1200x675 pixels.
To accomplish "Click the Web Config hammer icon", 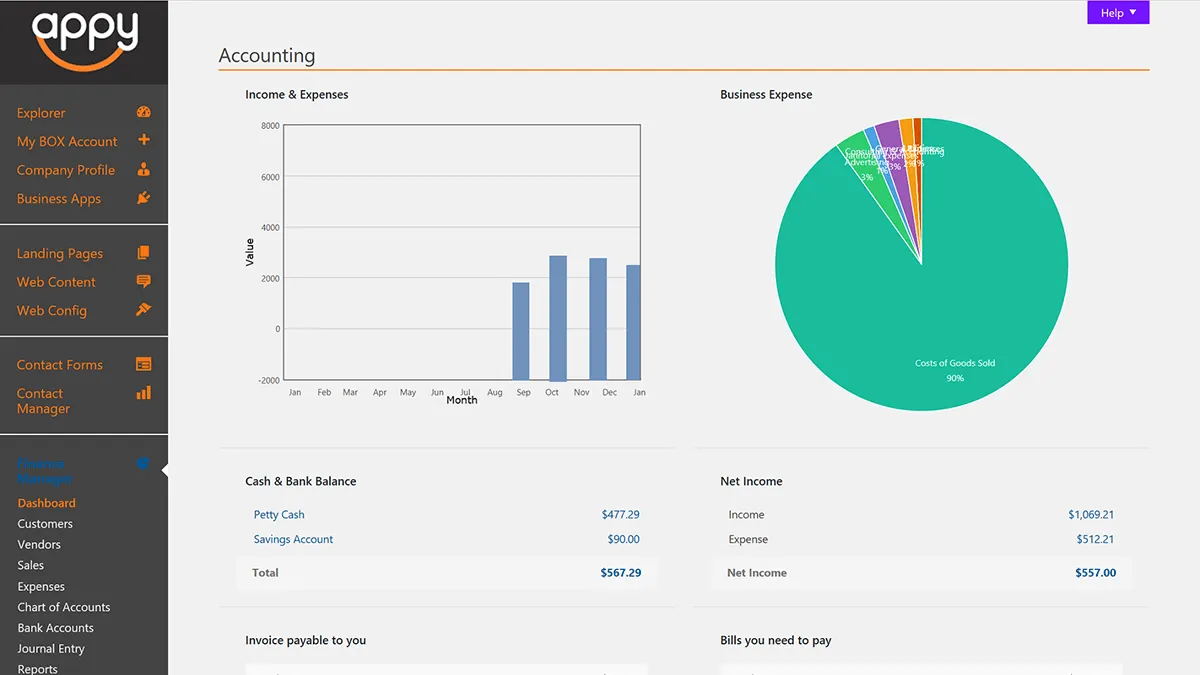I will pyautogui.click(x=143, y=310).
